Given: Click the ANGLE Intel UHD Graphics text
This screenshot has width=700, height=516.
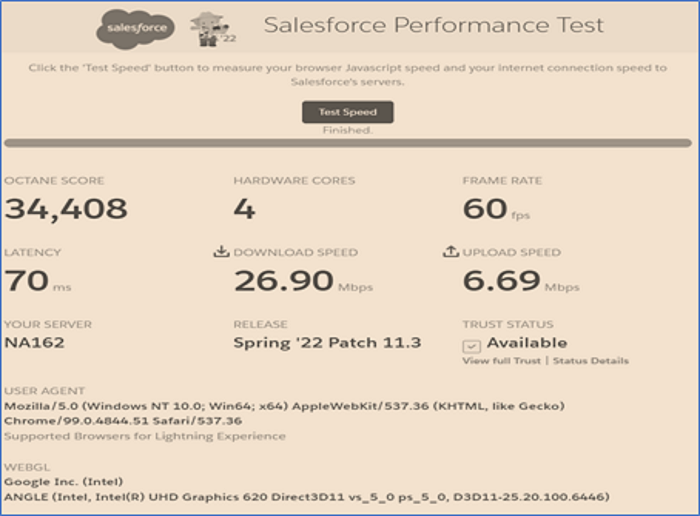Looking at the screenshot, I should tap(307, 497).
